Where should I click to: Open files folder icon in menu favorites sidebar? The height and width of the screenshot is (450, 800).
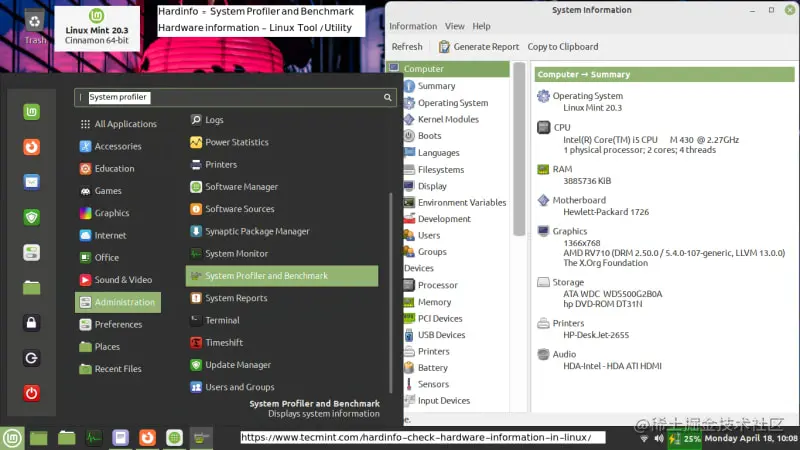point(31,288)
